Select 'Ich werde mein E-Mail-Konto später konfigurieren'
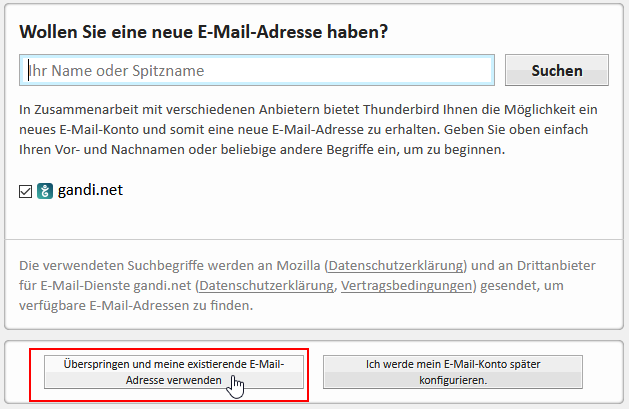Image resolution: width=629 pixels, height=409 pixels. tap(453, 372)
